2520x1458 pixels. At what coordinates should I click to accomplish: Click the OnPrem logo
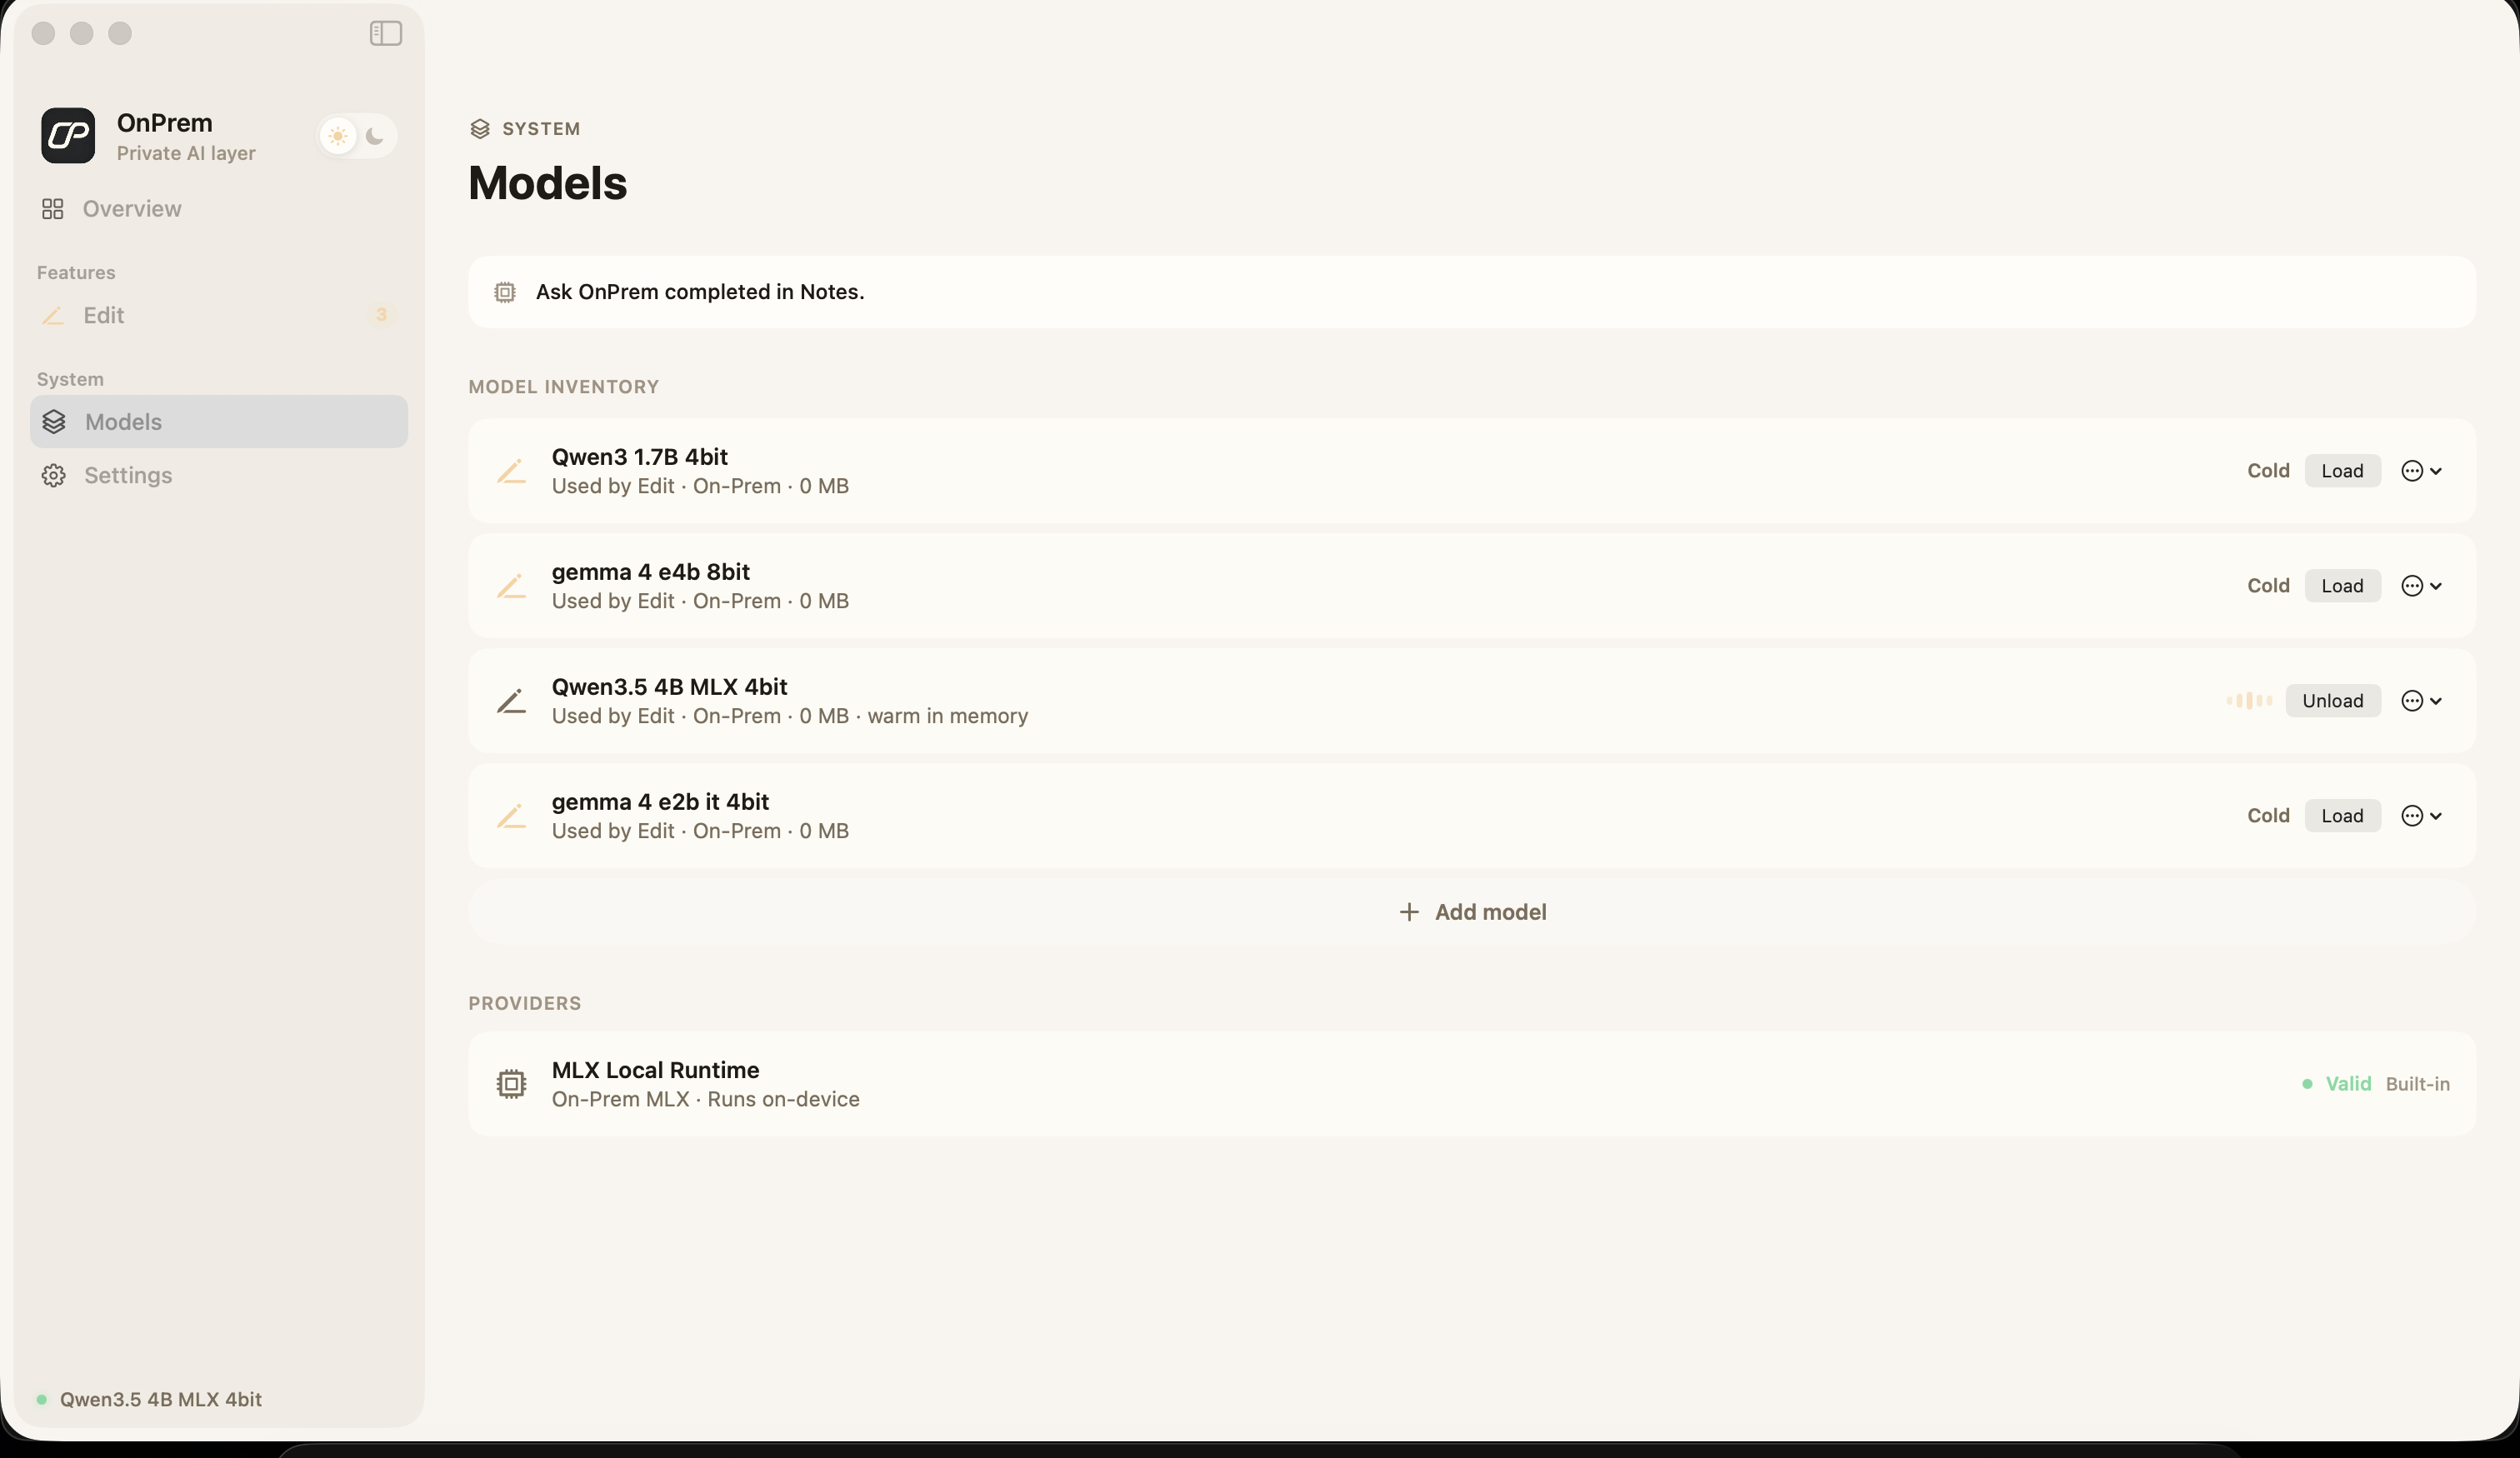click(x=67, y=135)
